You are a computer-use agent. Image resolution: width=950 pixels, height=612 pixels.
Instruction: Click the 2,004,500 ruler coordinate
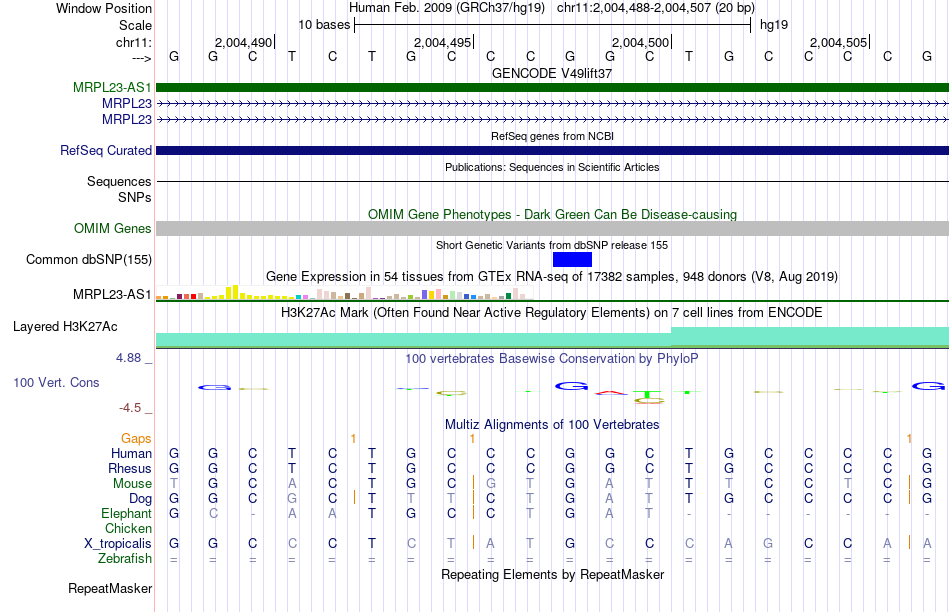pyautogui.click(x=640, y=42)
